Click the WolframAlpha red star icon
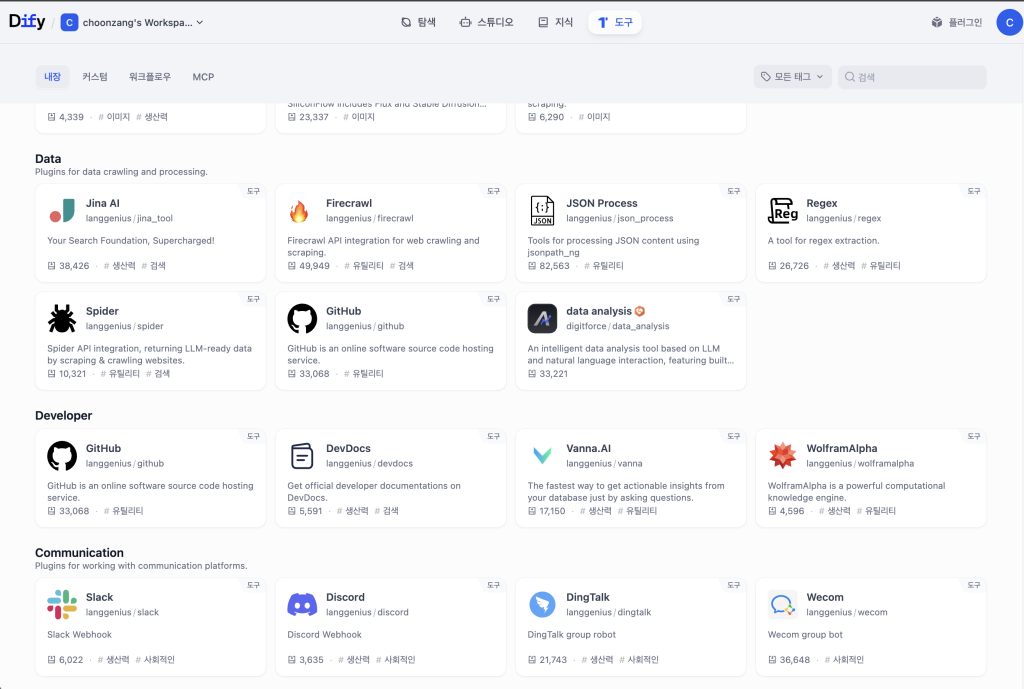 pyautogui.click(x=782, y=456)
